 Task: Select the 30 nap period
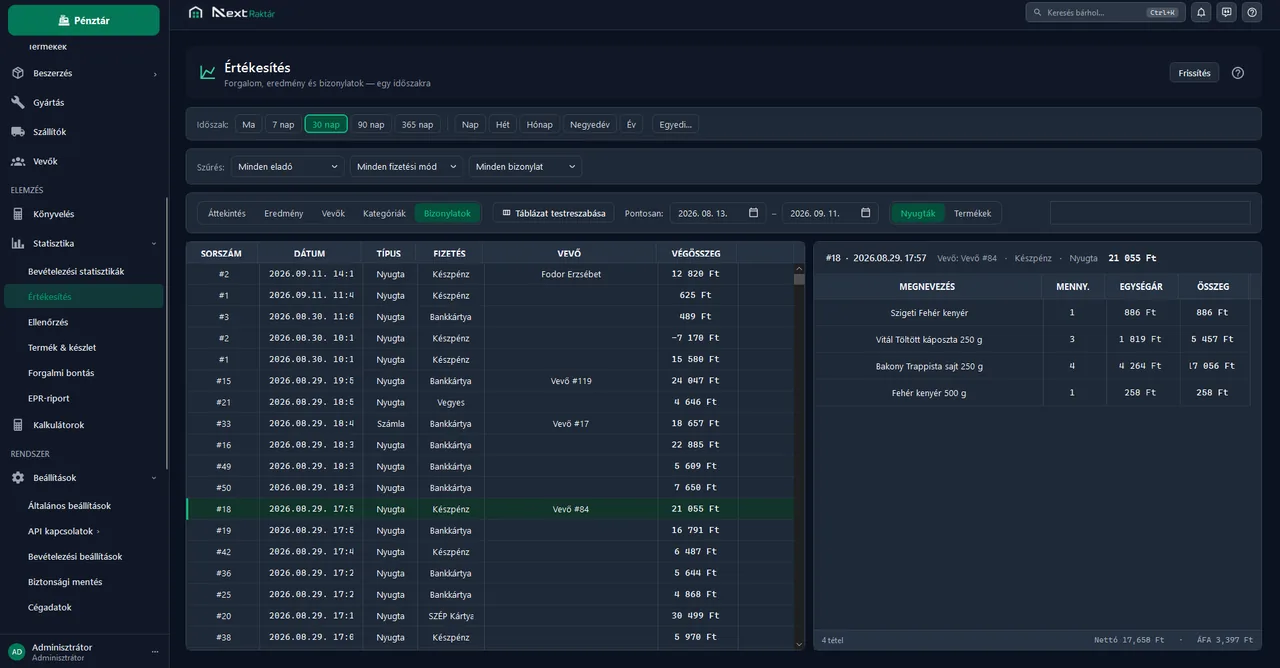pyautogui.click(x=326, y=125)
